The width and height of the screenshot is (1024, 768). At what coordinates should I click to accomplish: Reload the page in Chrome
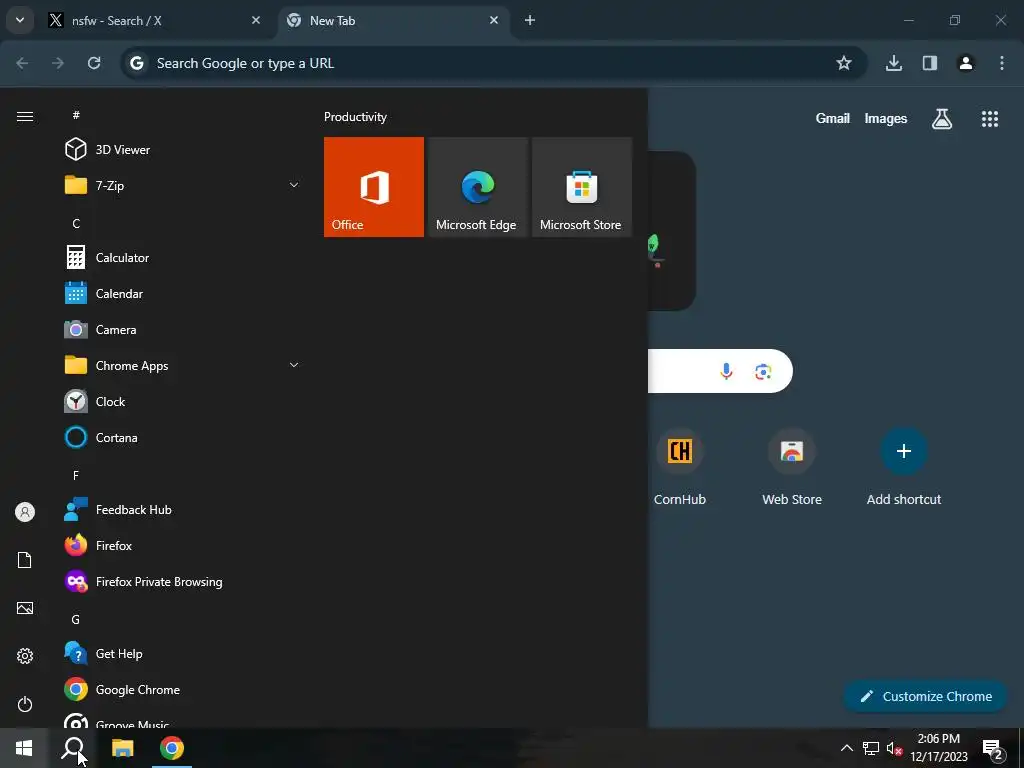point(94,63)
